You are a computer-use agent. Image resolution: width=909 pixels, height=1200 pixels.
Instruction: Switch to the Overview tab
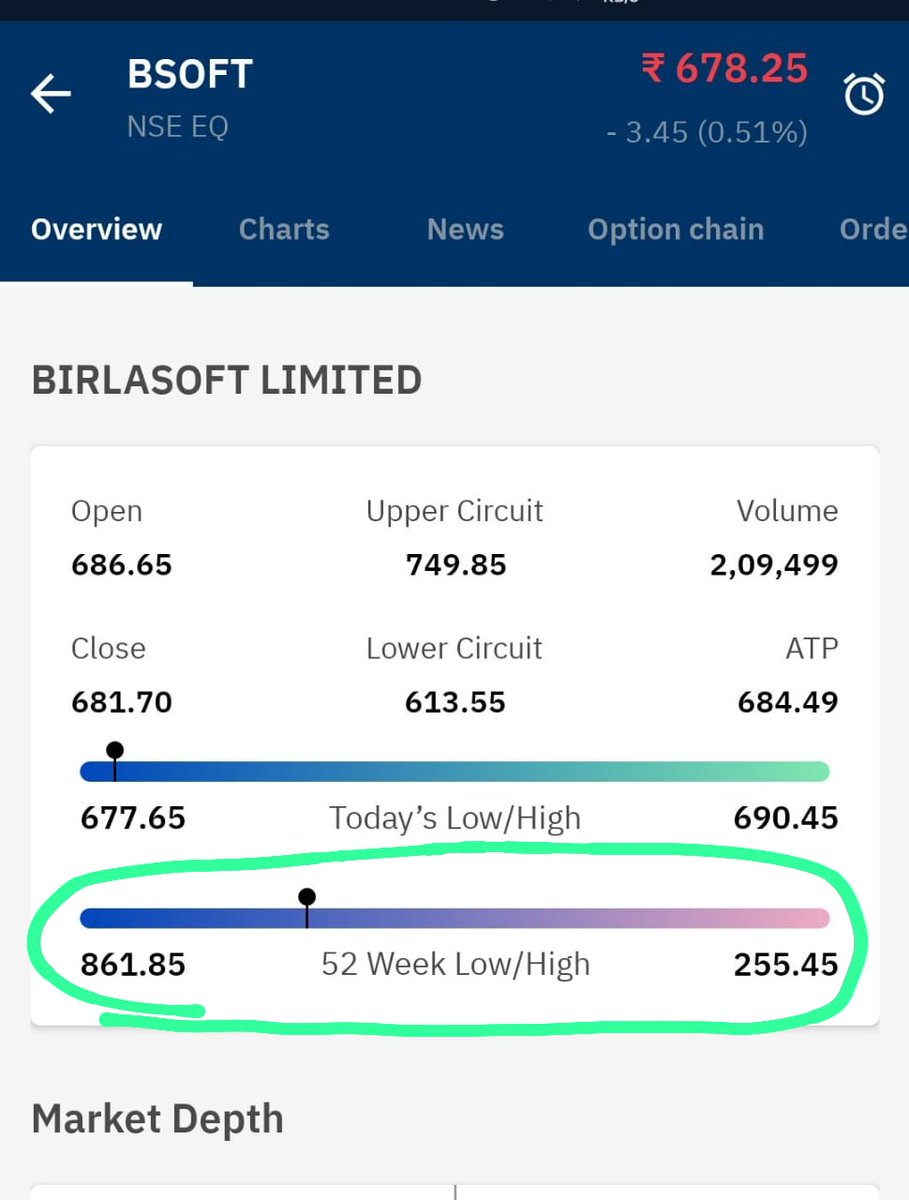[96, 229]
